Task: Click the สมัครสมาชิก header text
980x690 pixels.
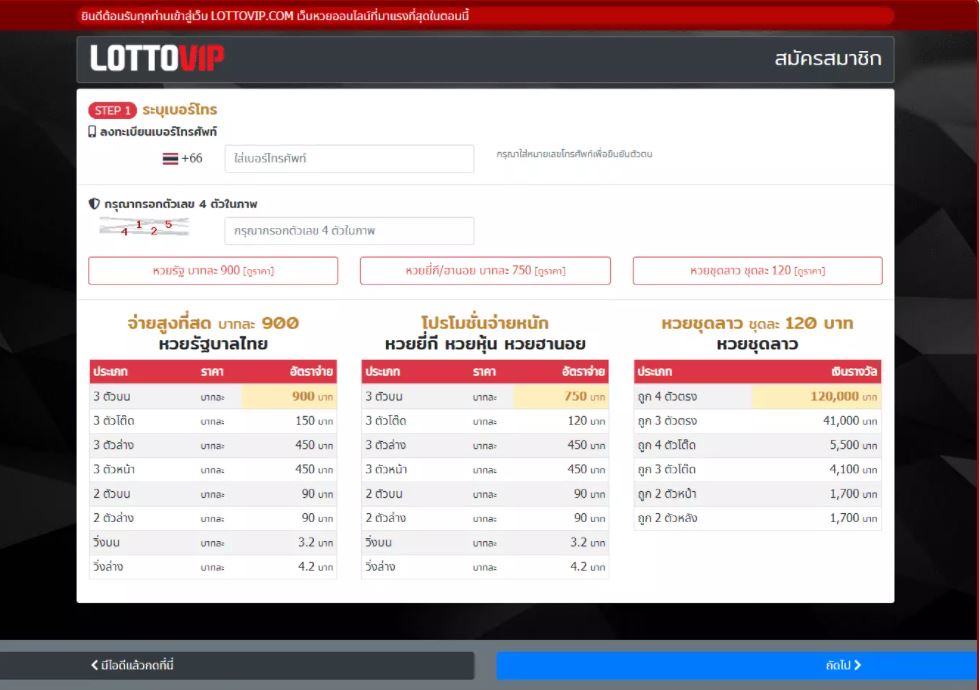Action: click(x=828, y=59)
